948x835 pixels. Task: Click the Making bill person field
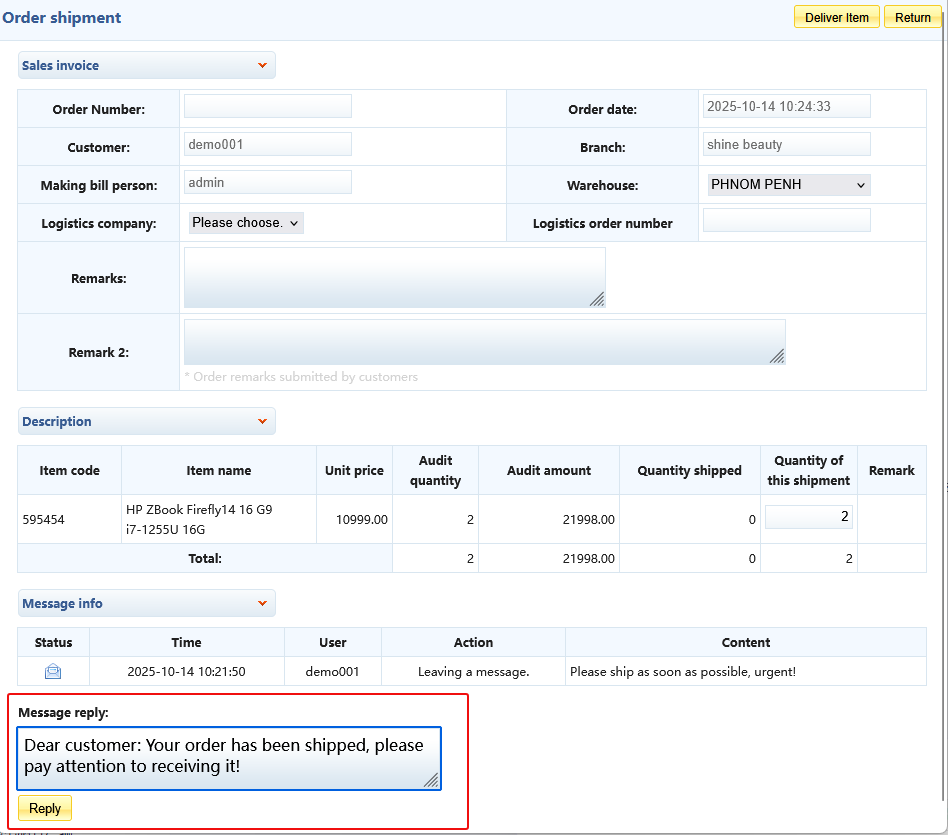pos(268,182)
